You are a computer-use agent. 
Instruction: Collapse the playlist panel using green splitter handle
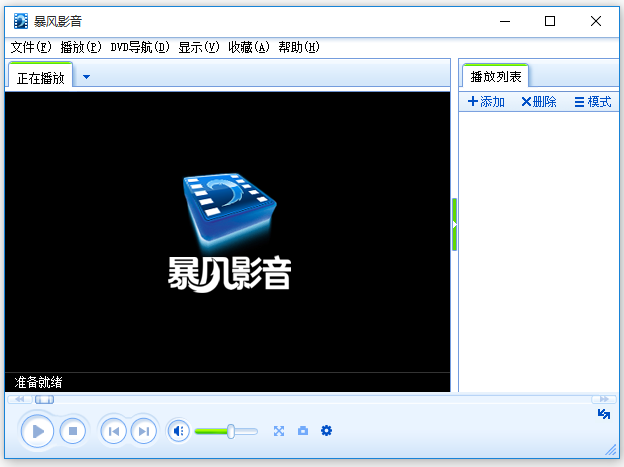pyautogui.click(x=455, y=226)
